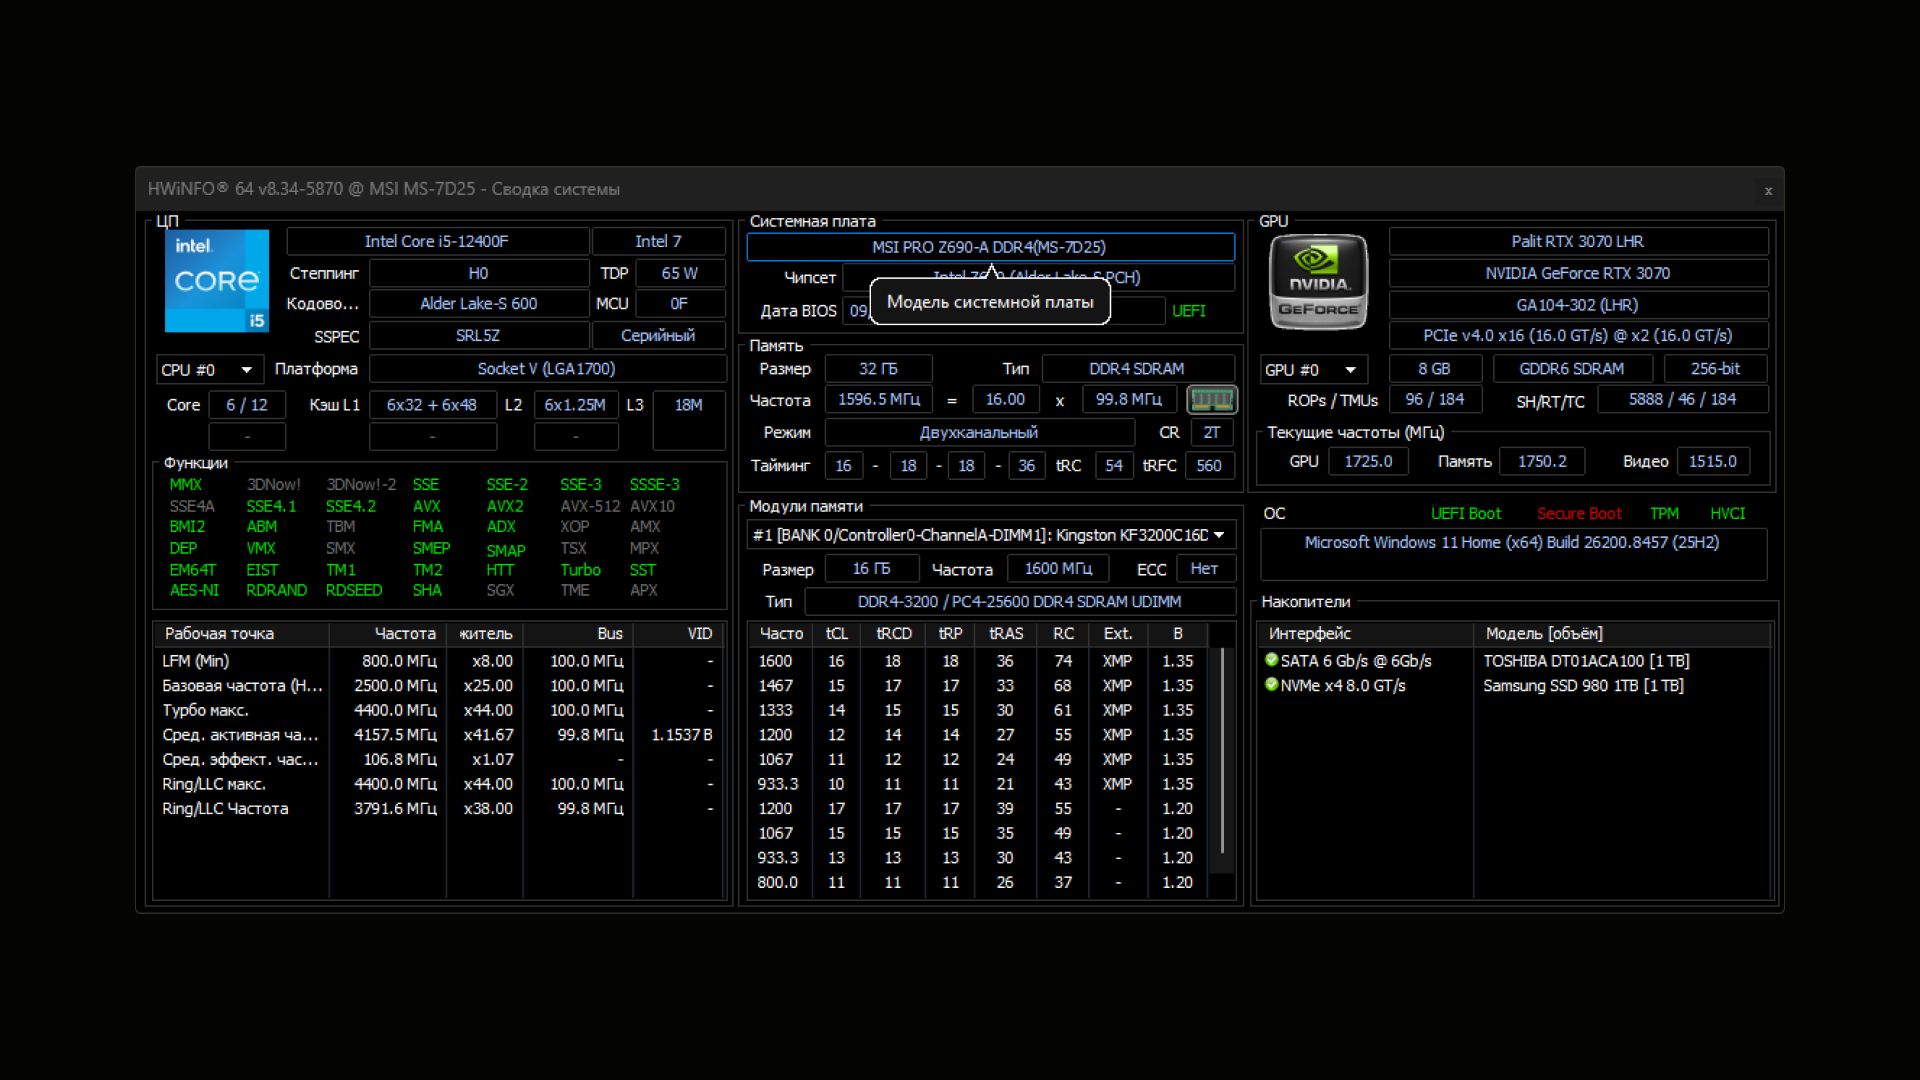This screenshot has height=1080, width=1920.
Task: Click the '560' tRFC value
Action: (x=1209, y=466)
